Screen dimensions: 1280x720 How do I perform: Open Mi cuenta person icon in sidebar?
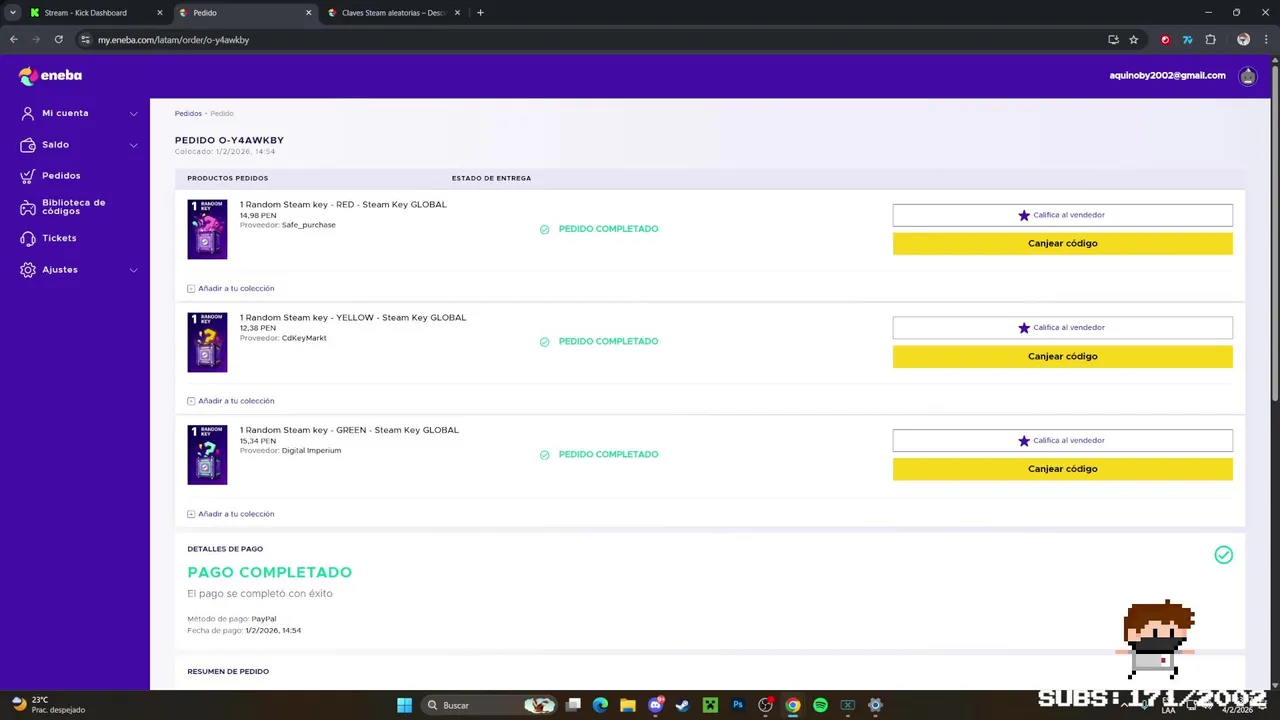click(28, 114)
